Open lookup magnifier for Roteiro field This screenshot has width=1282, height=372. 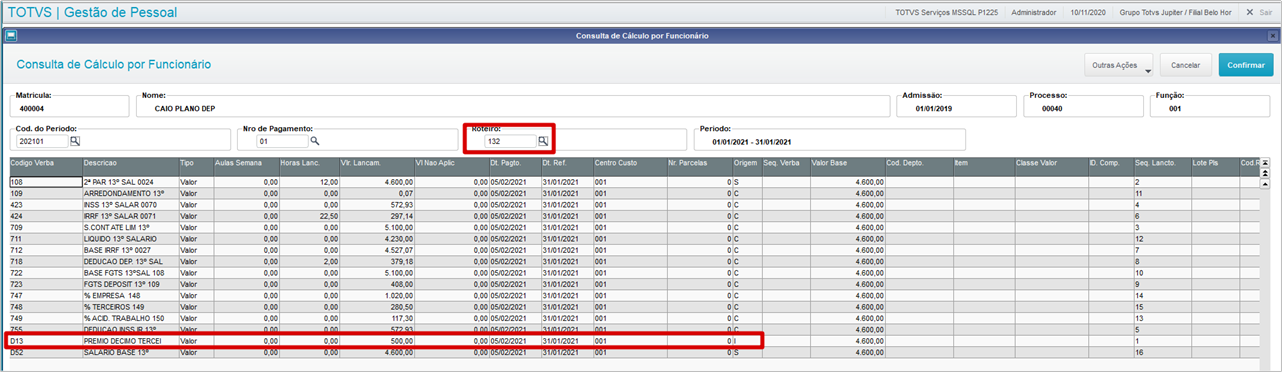point(543,142)
